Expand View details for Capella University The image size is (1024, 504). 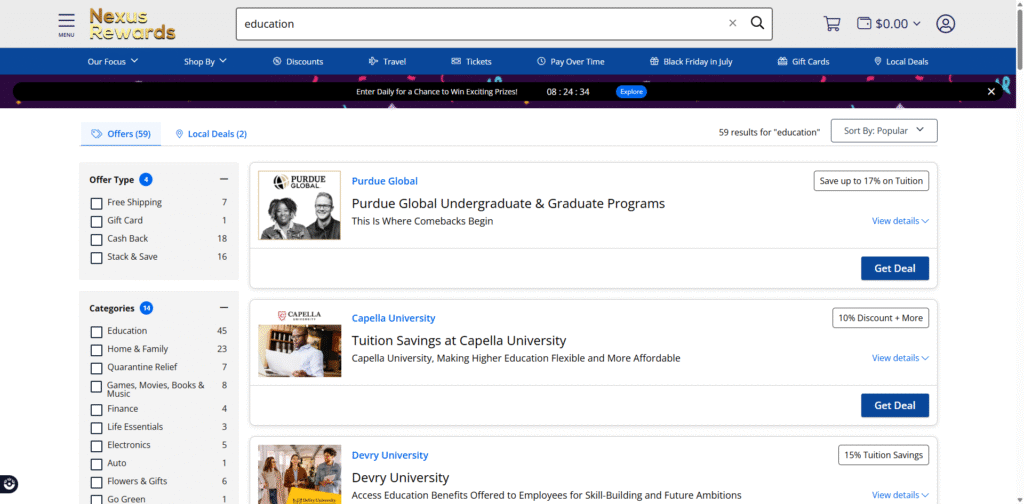pyautogui.click(x=900, y=358)
